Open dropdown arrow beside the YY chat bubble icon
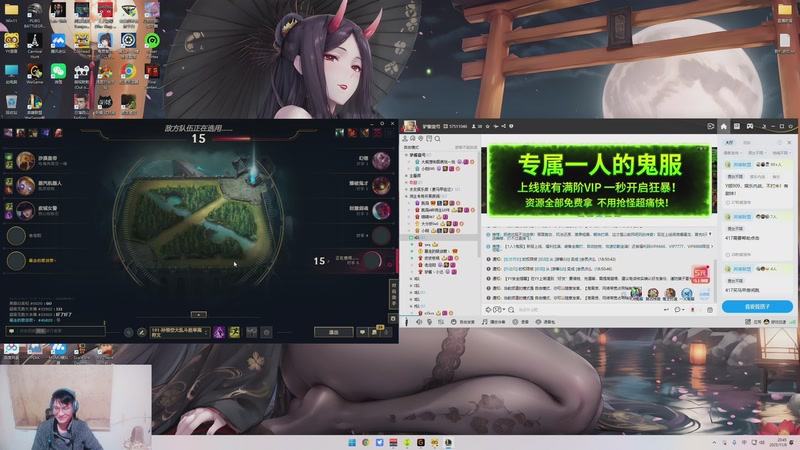Viewport: 800px width, 450px height. point(684,310)
